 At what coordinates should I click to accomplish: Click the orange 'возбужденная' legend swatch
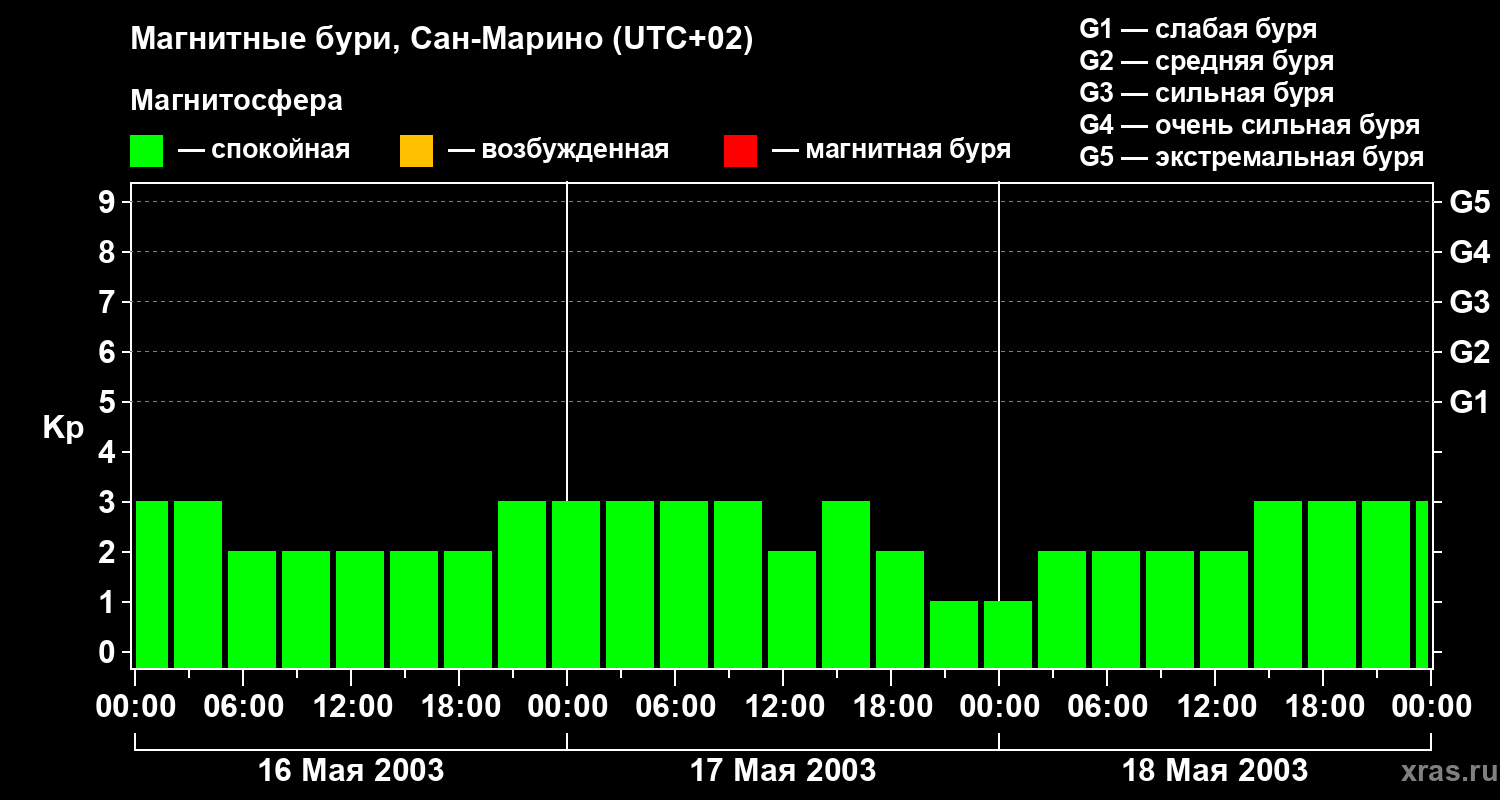point(416,151)
